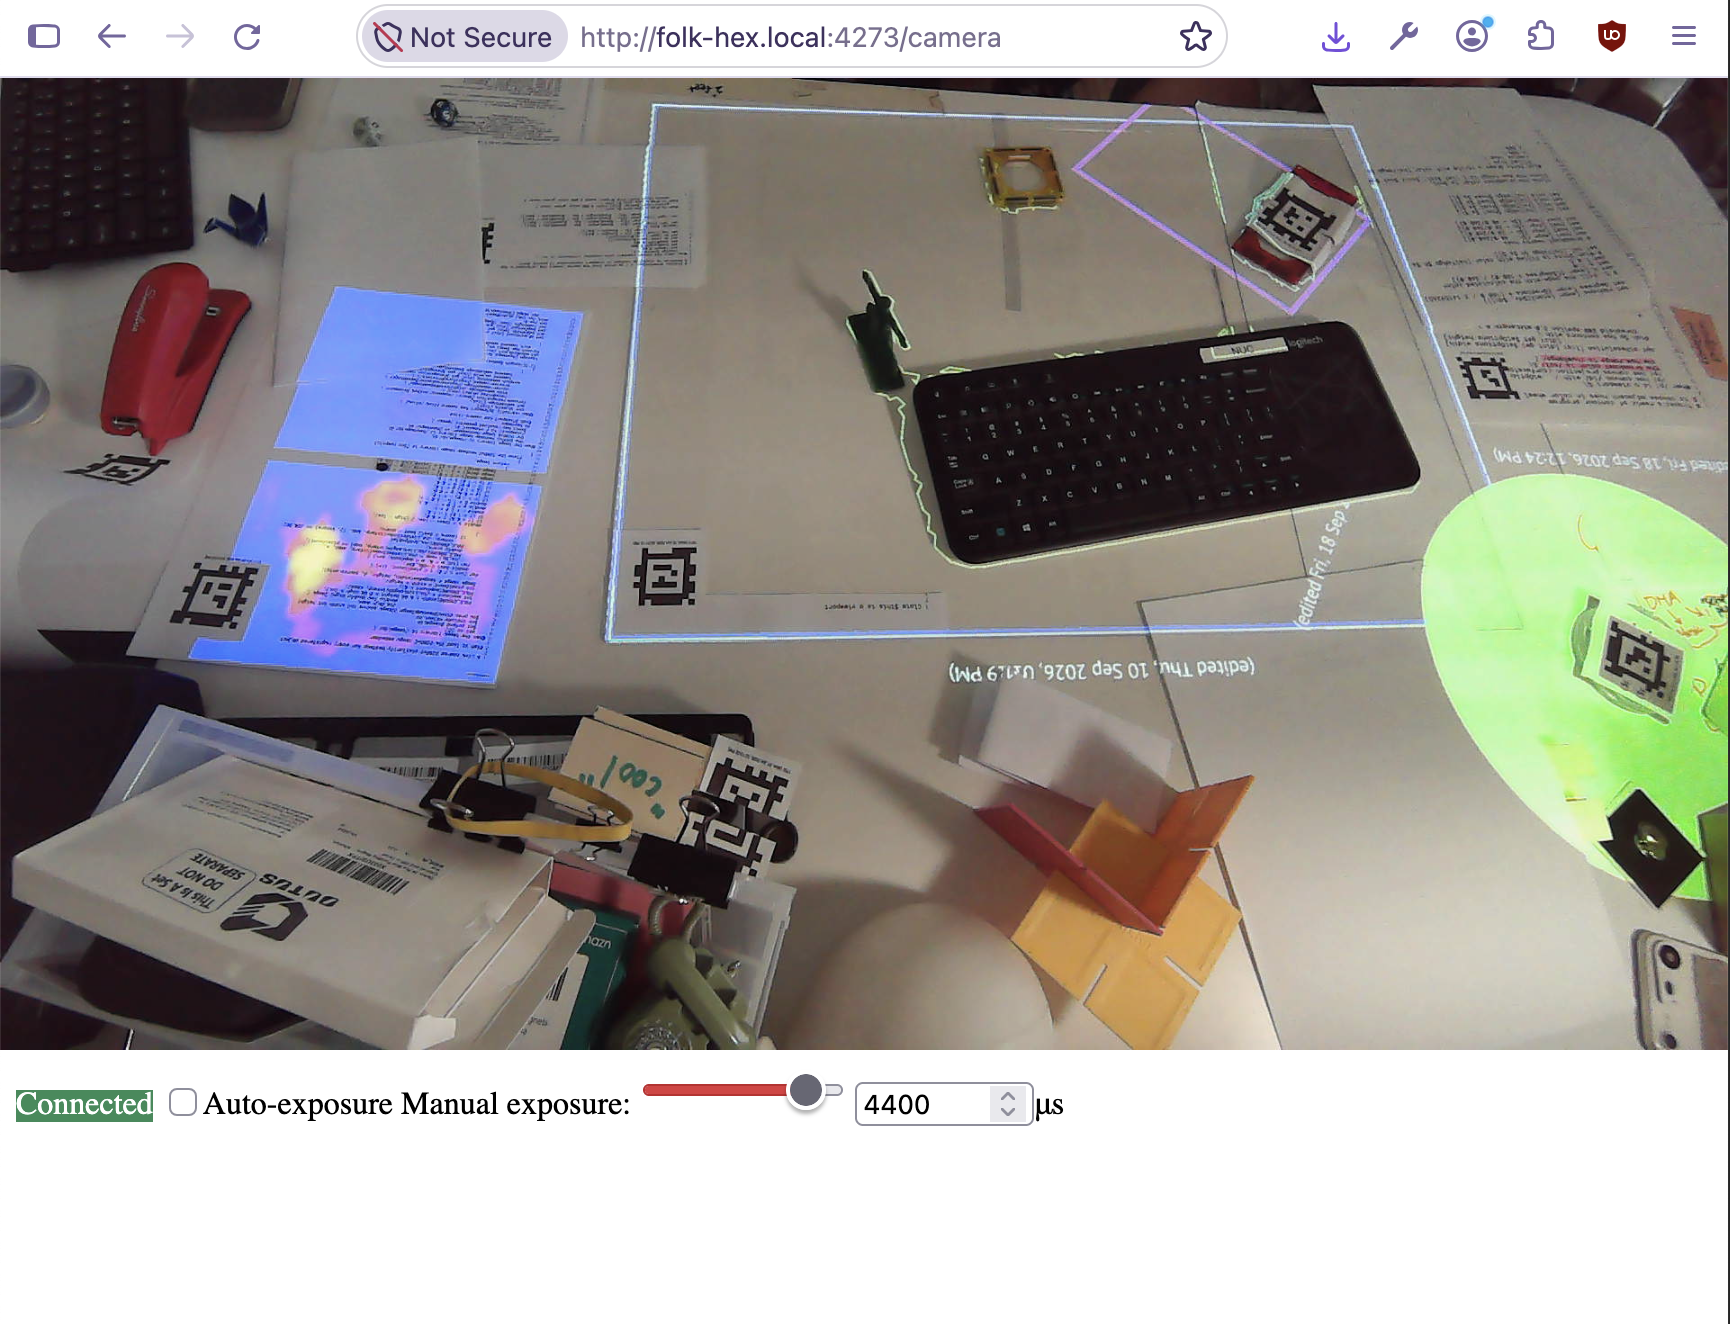Click the URL folk-hex.local:4273/camera address field
Viewport: 1730px width, 1324px height.
[790, 37]
